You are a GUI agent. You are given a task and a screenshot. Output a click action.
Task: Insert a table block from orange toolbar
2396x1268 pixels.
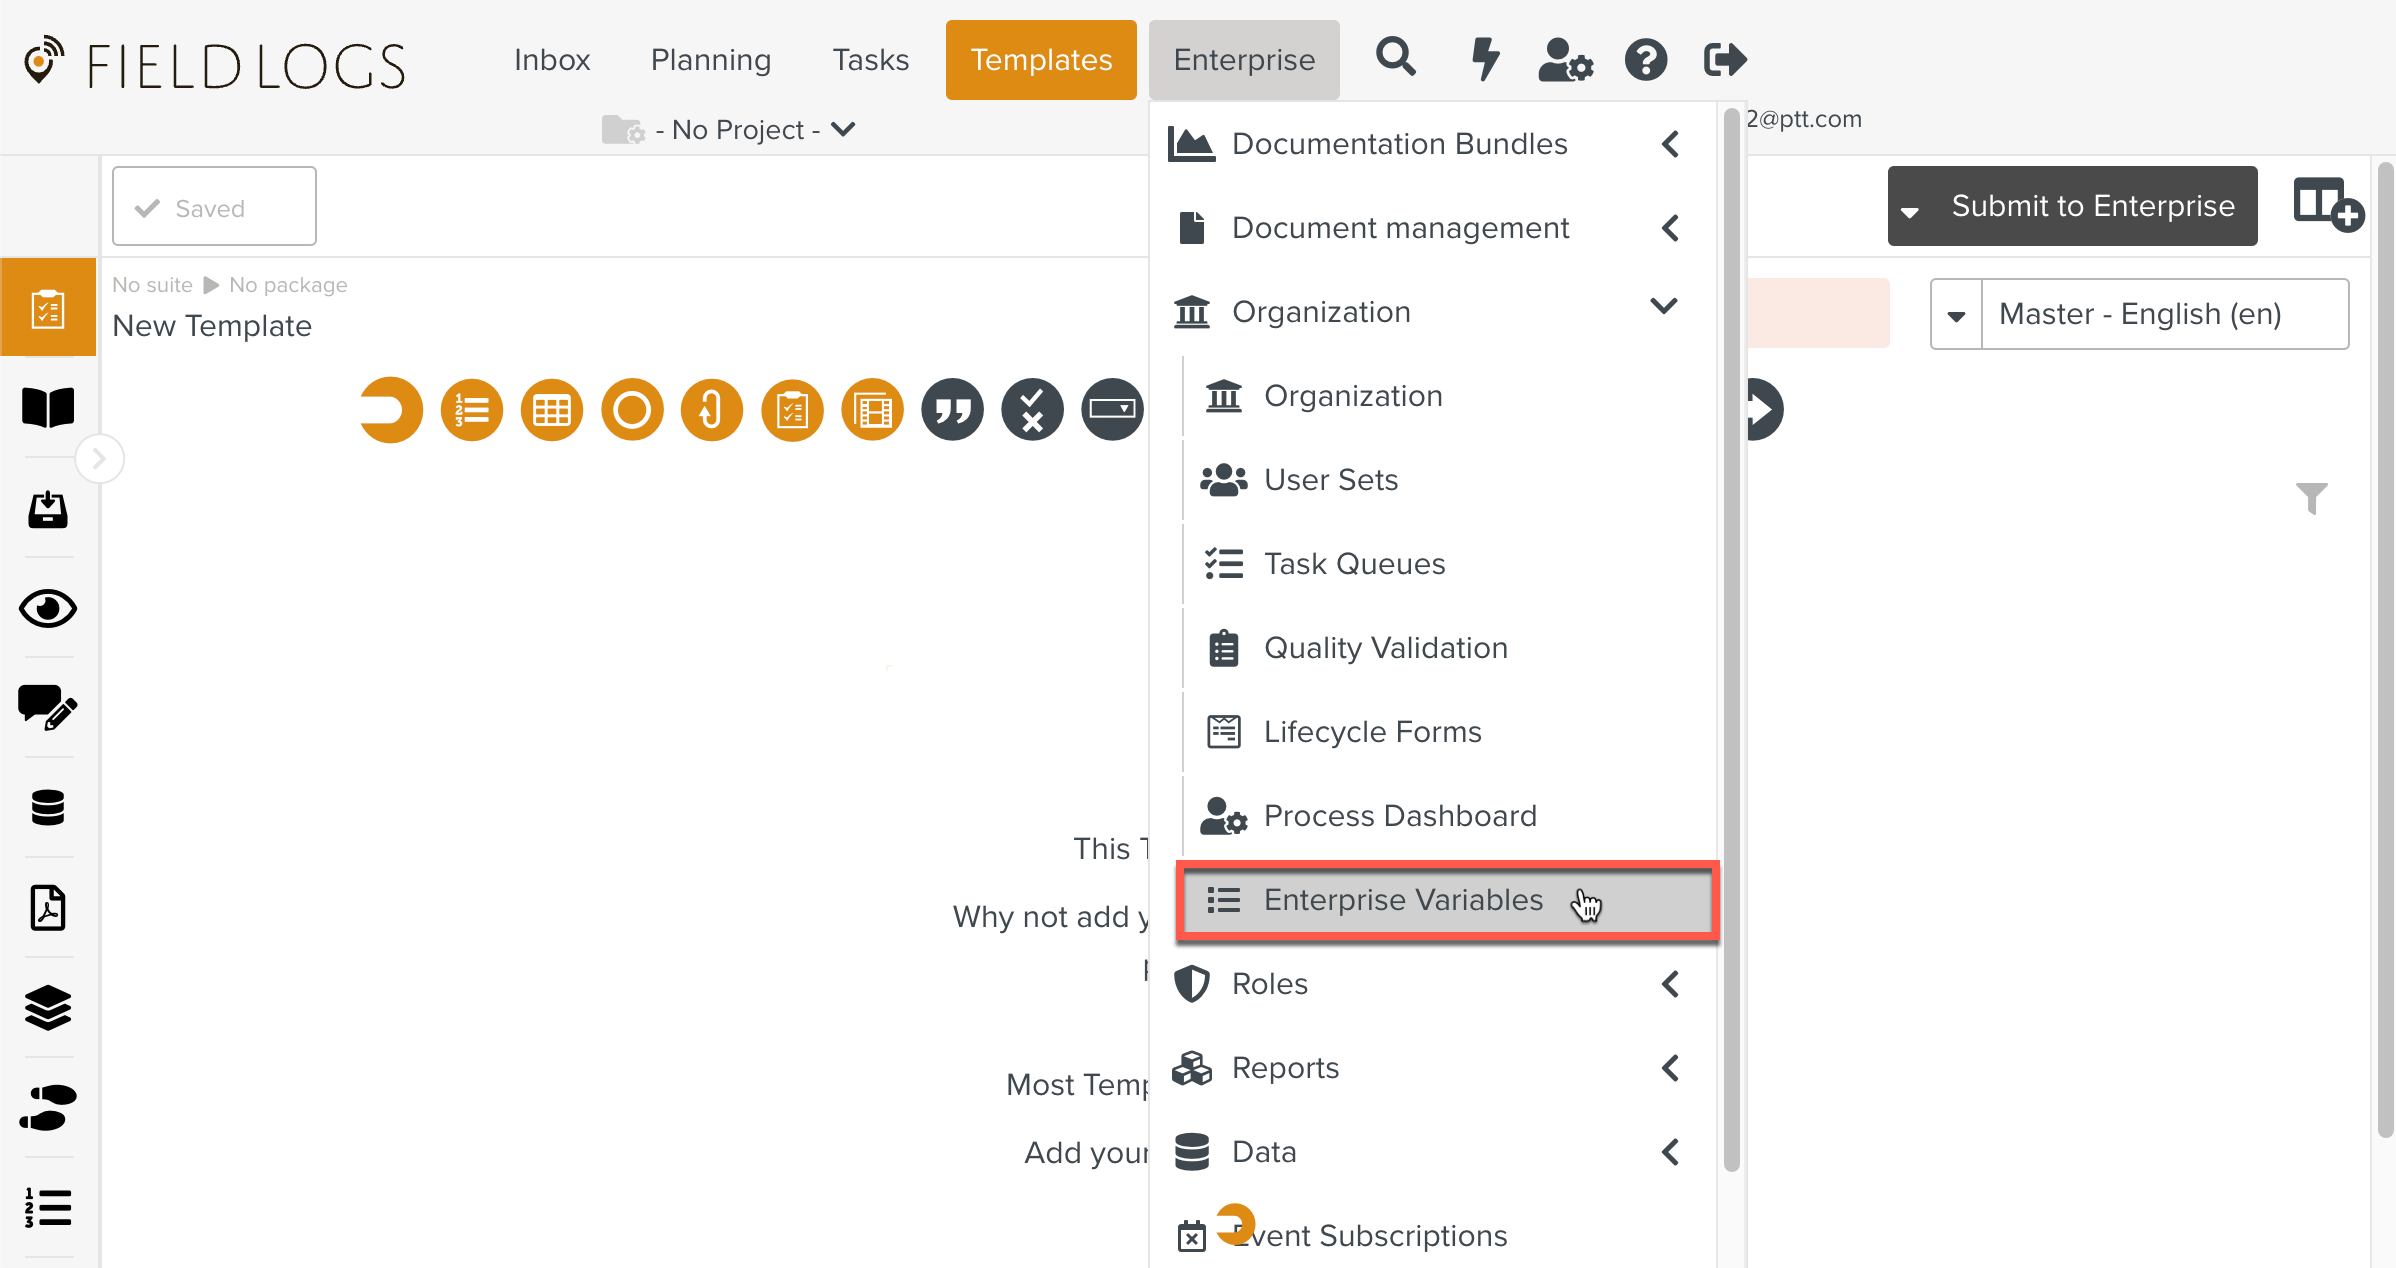coord(552,410)
